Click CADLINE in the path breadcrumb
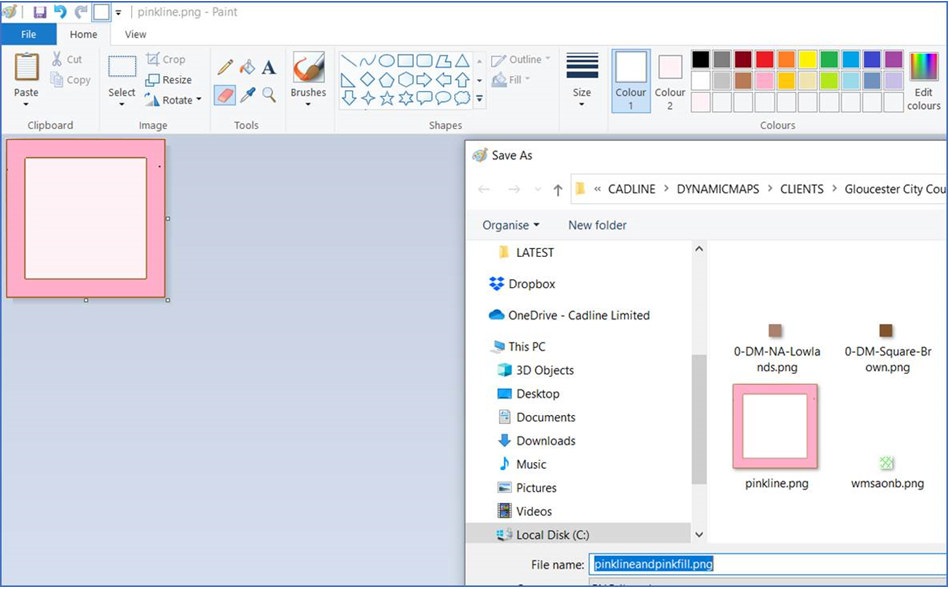949x589 pixels. click(x=631, y=189)
